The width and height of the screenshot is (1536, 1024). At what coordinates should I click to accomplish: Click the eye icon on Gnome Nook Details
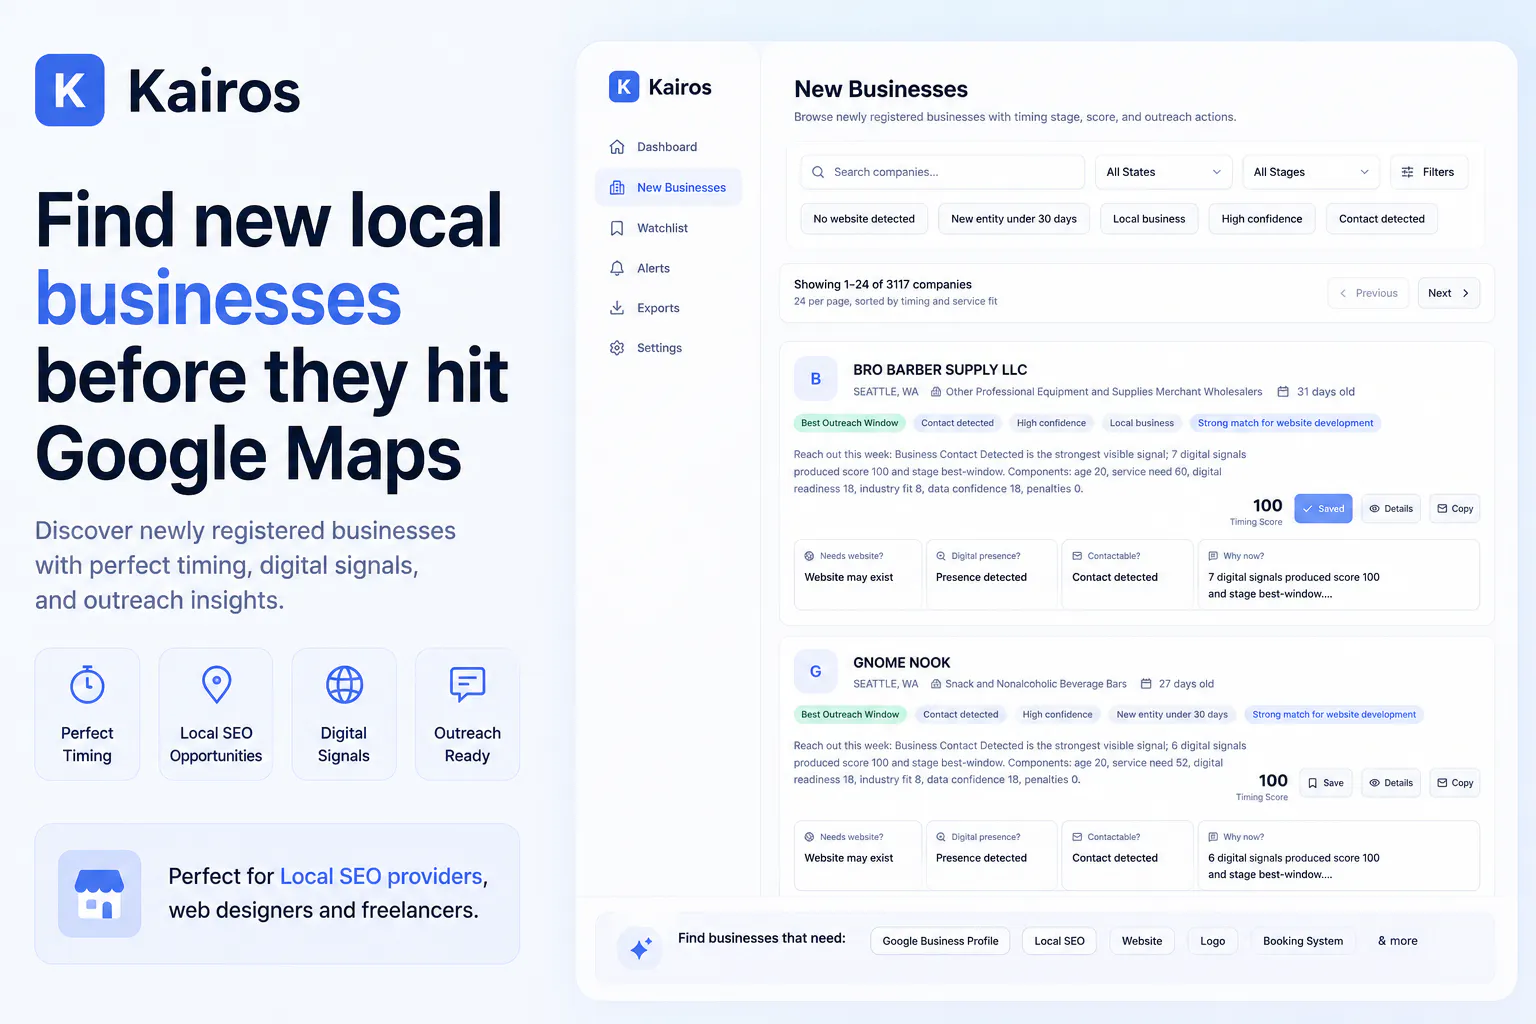(x=1375, y=783)
